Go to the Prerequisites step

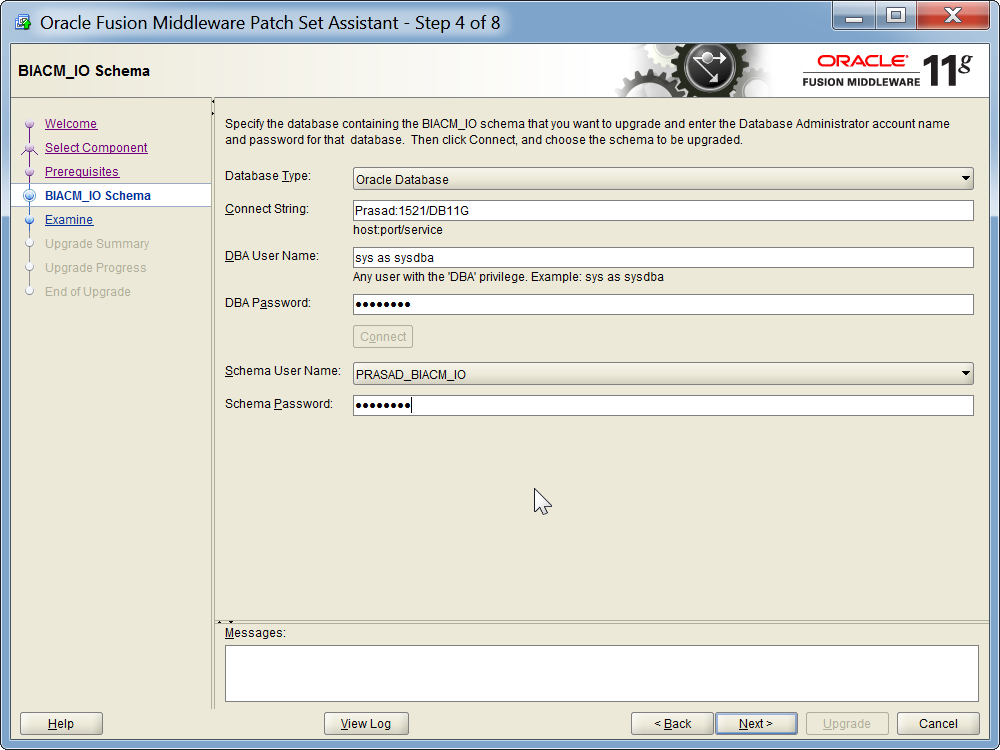click(x=82, y=172)
